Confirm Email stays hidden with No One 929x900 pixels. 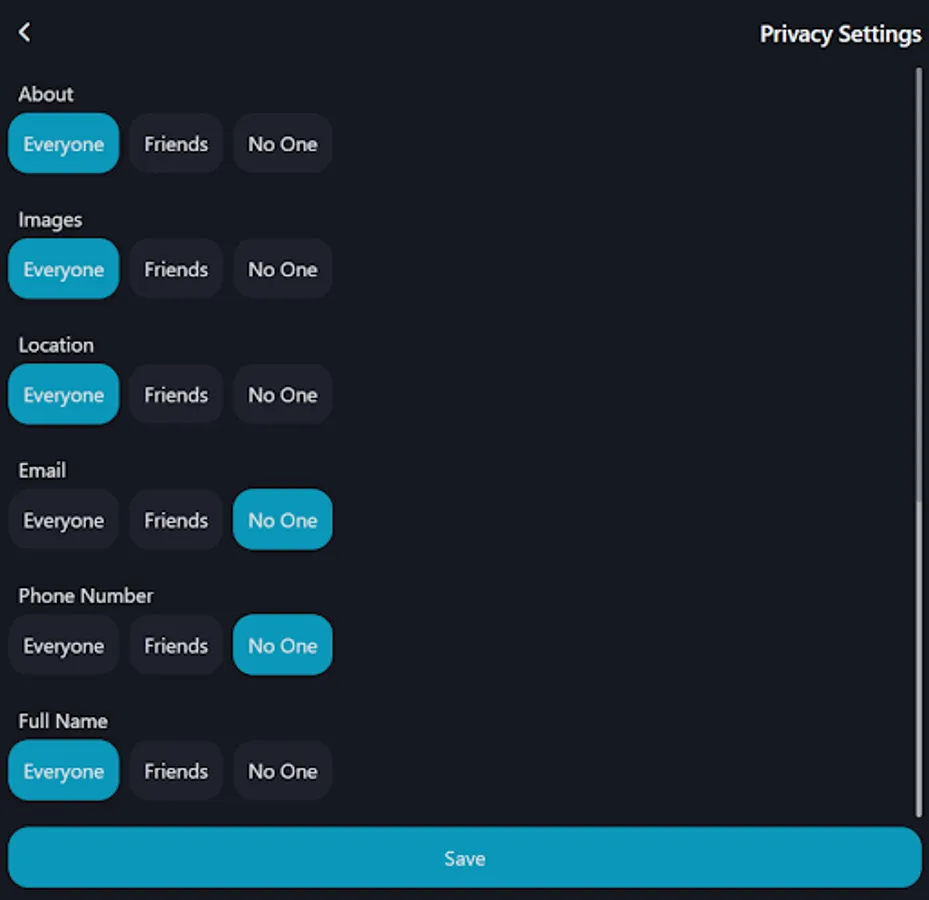(x=282, y=520)
